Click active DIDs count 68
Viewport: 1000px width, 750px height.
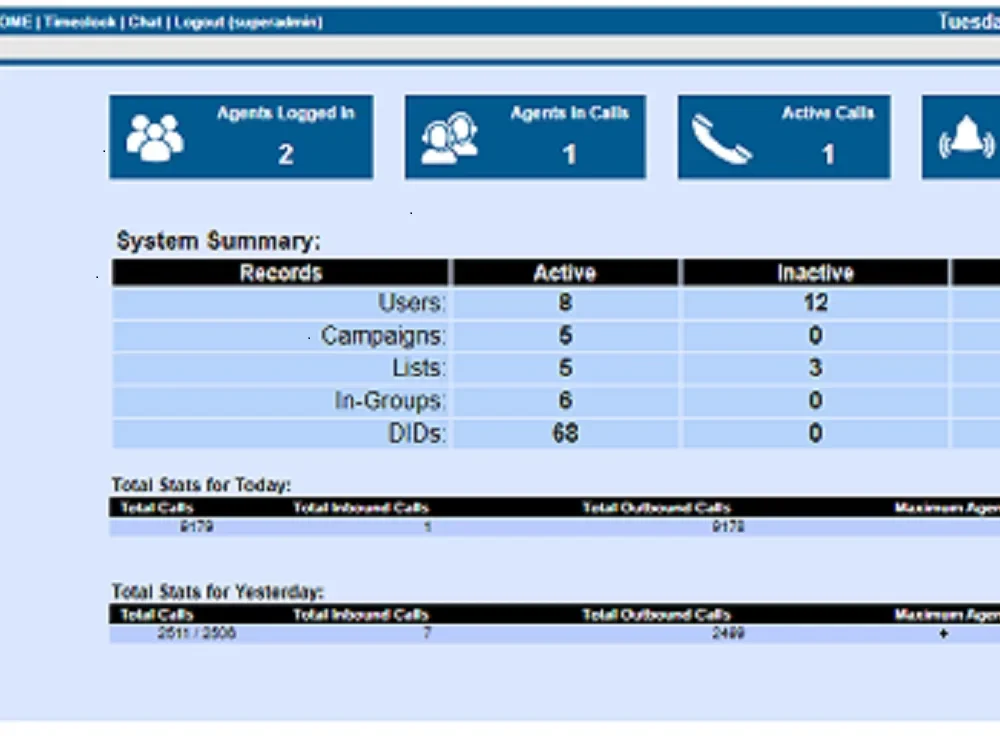coord(565,434)
